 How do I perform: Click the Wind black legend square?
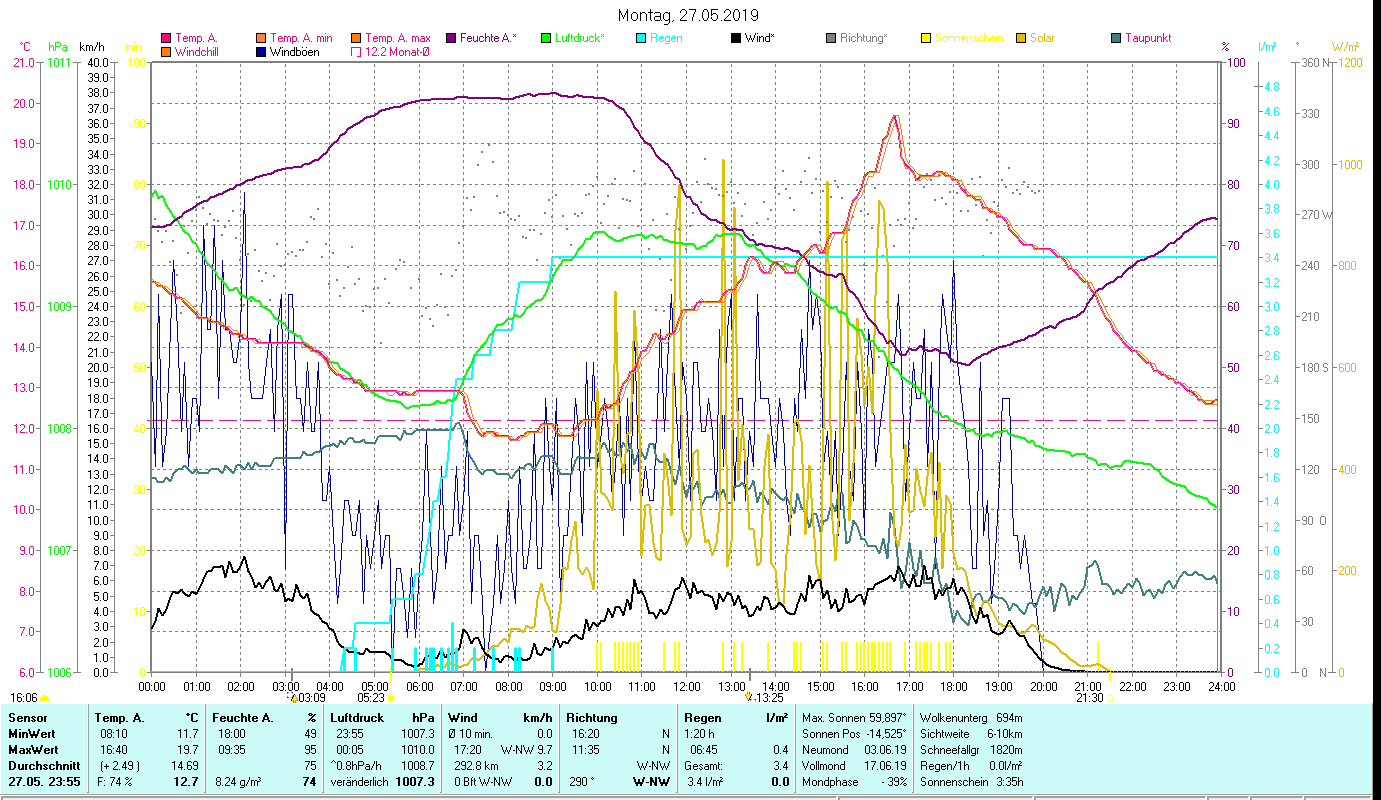(x=736, y=38)
